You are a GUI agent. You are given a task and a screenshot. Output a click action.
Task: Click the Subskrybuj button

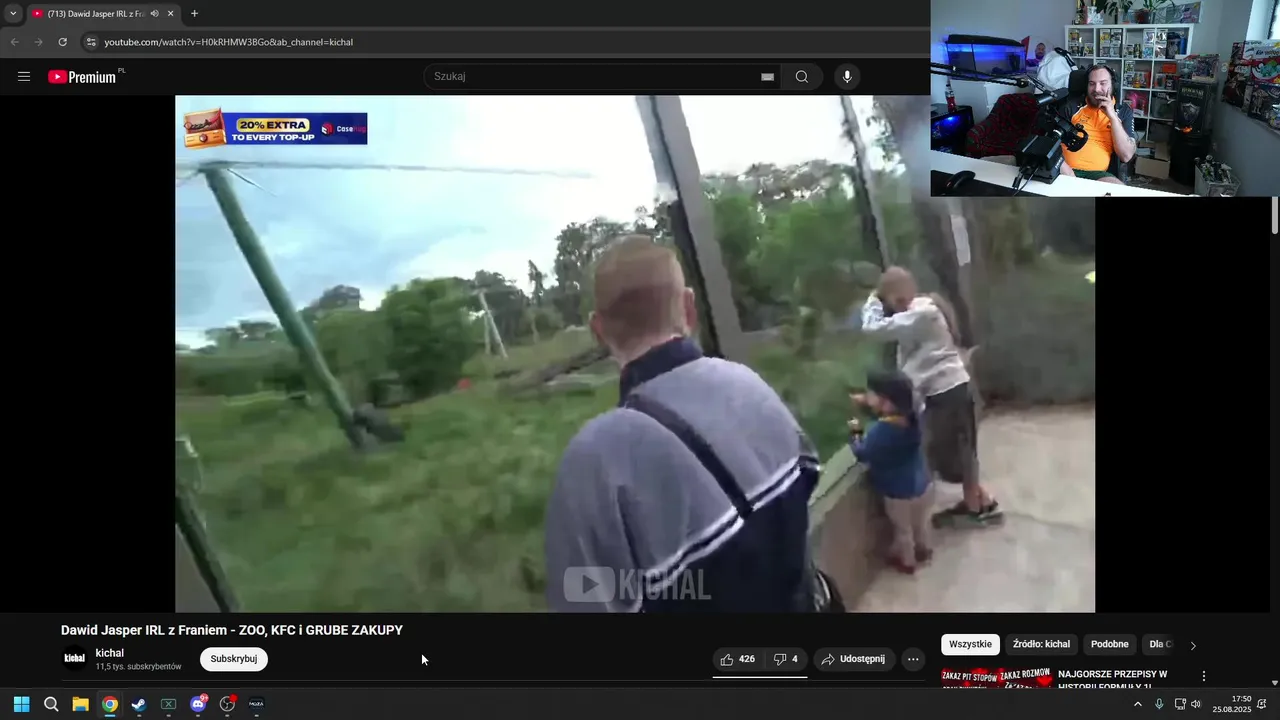(x=234, y=659)
